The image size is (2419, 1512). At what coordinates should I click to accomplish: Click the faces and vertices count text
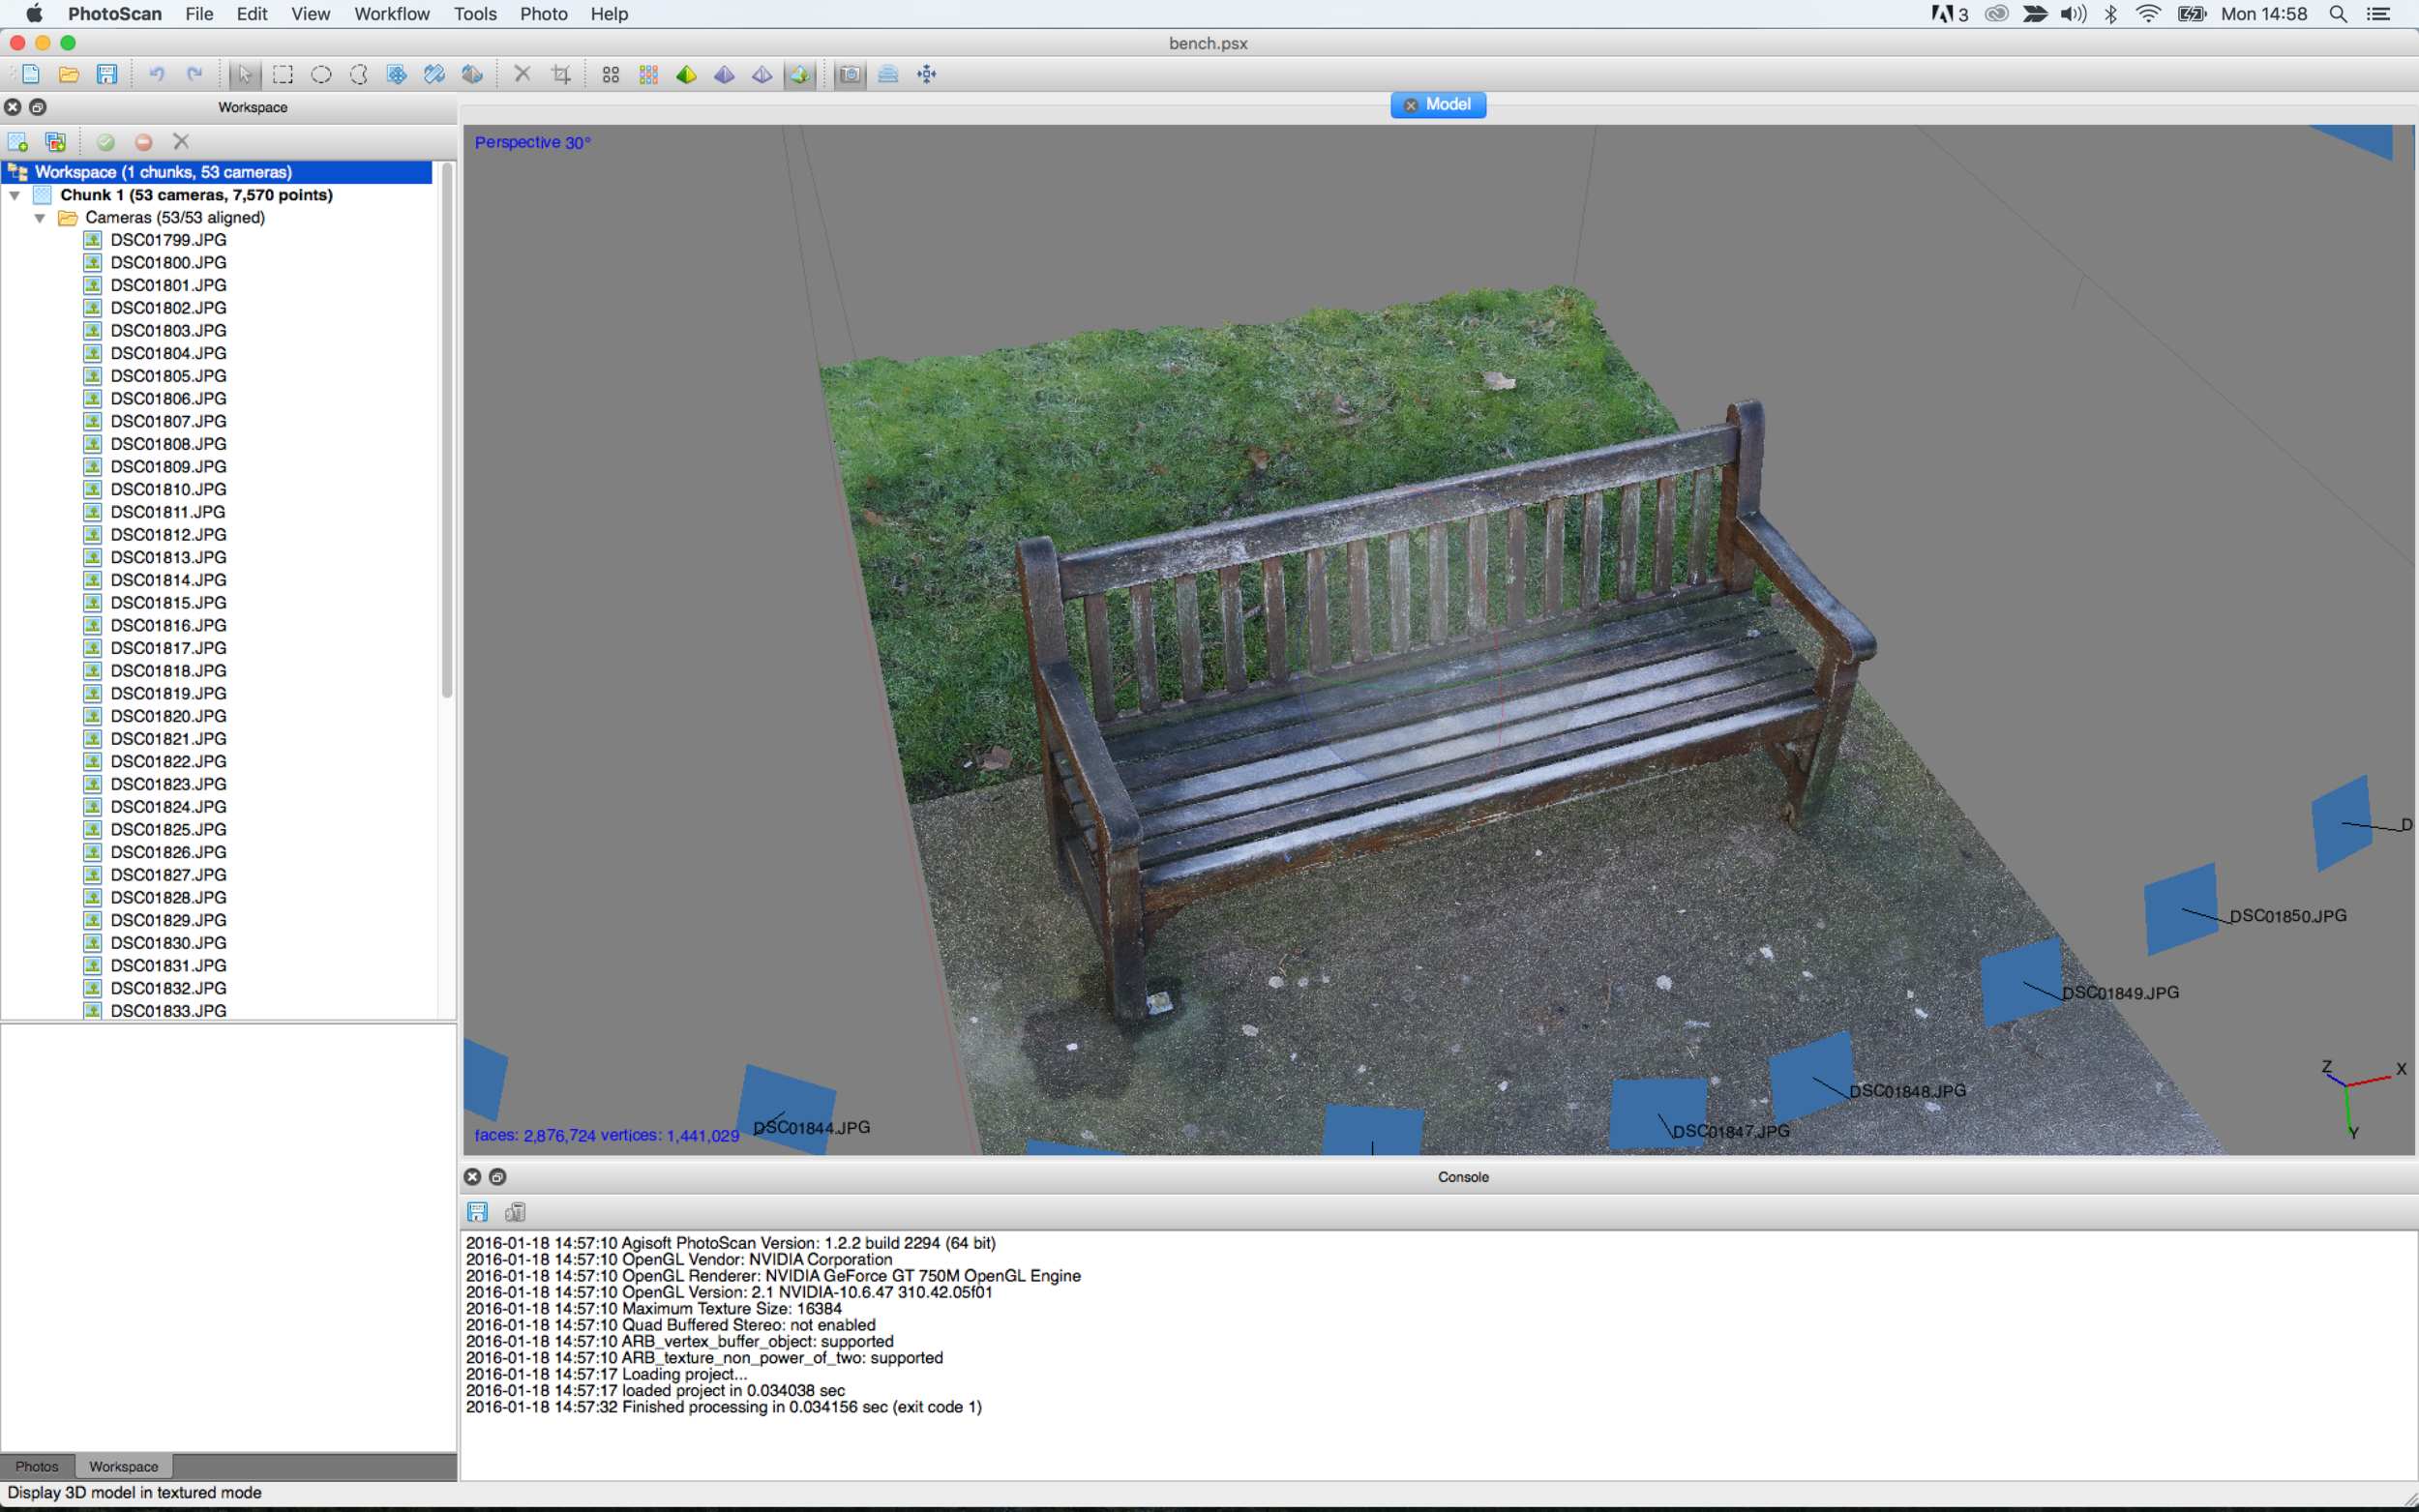[607, 1135]
